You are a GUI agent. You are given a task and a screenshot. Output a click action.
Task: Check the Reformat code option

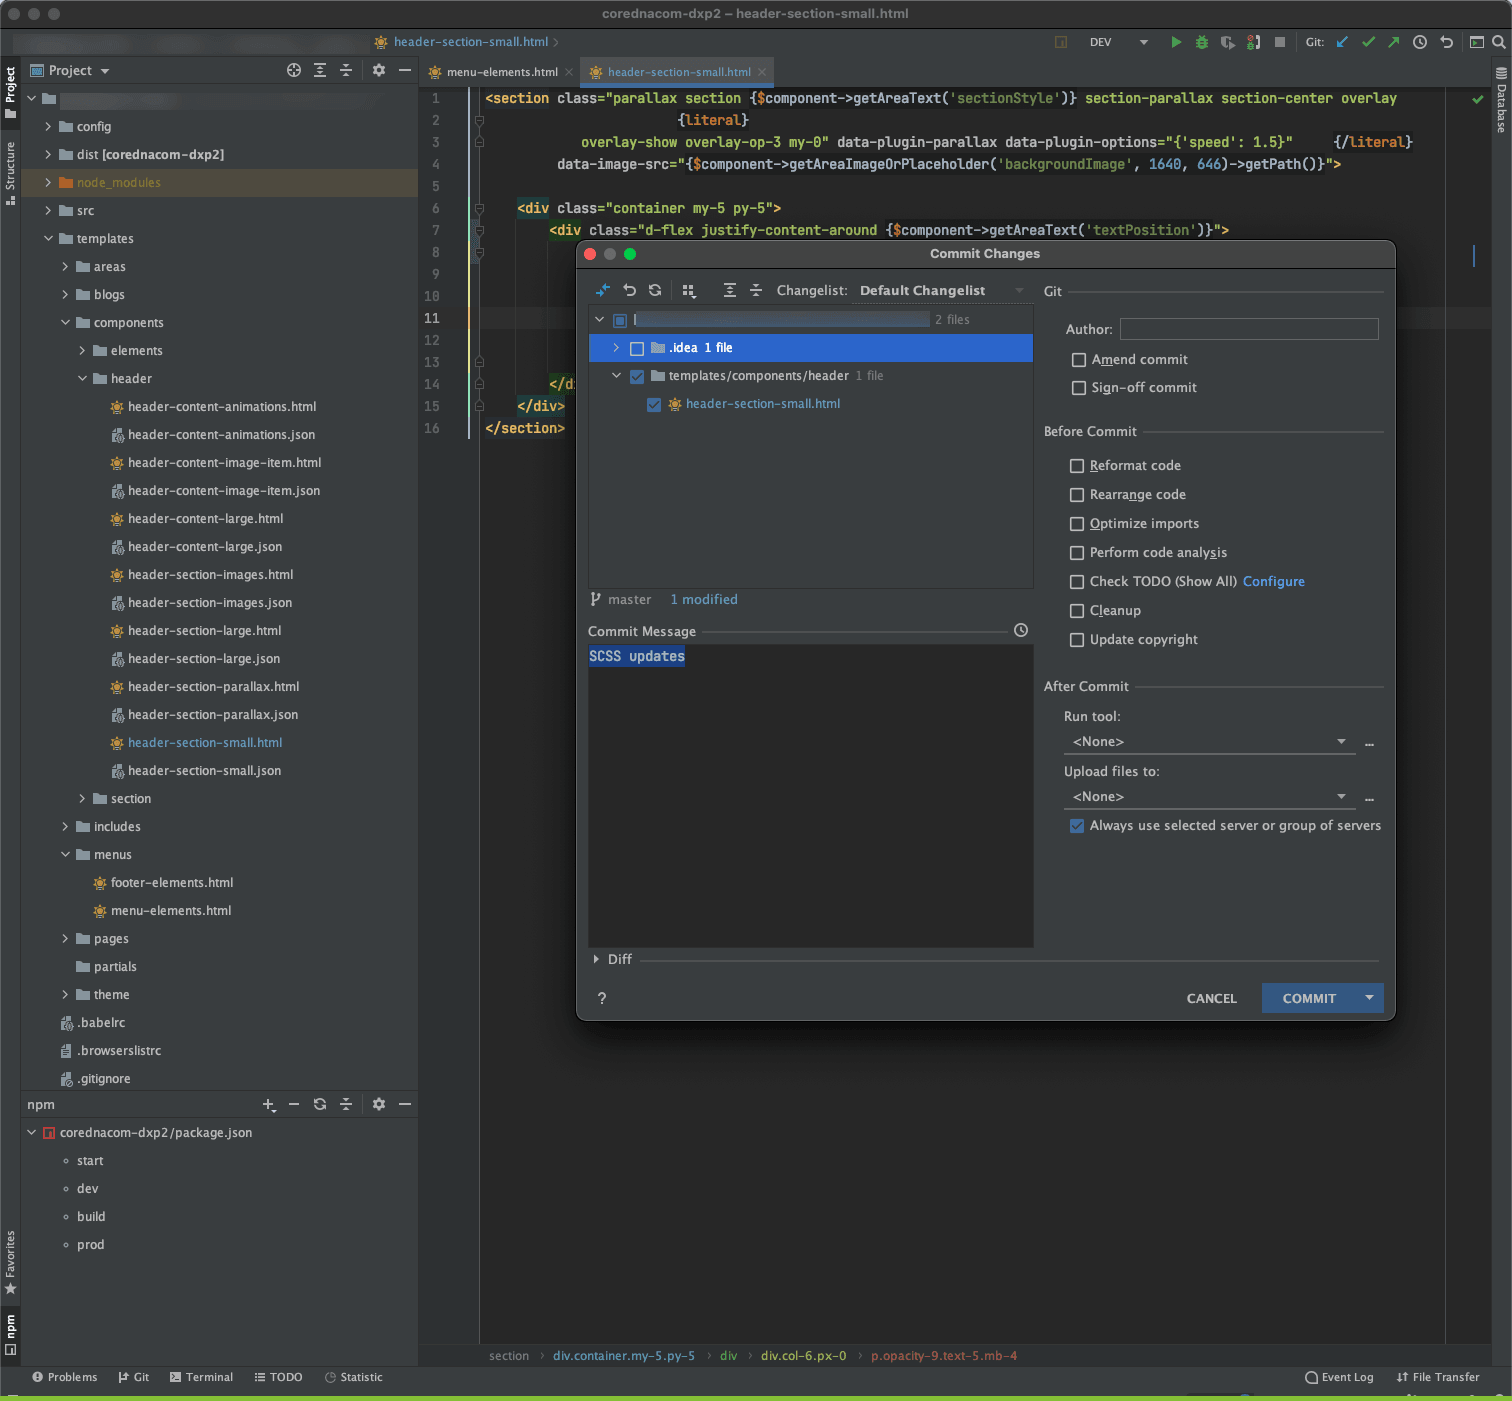(1077, 465)
